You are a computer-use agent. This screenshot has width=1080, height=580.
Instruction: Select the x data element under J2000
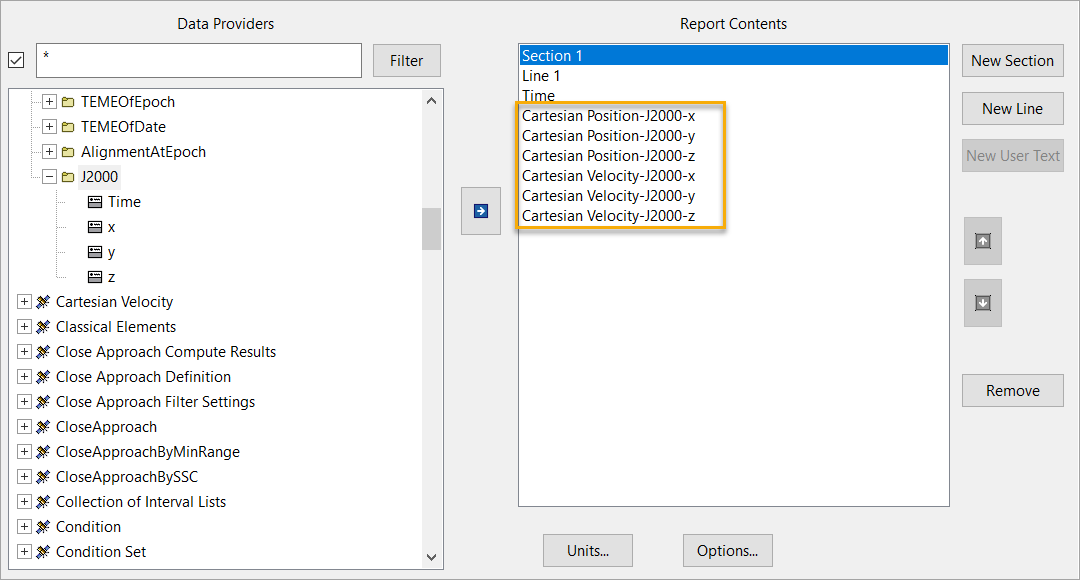tap(111, 227)
